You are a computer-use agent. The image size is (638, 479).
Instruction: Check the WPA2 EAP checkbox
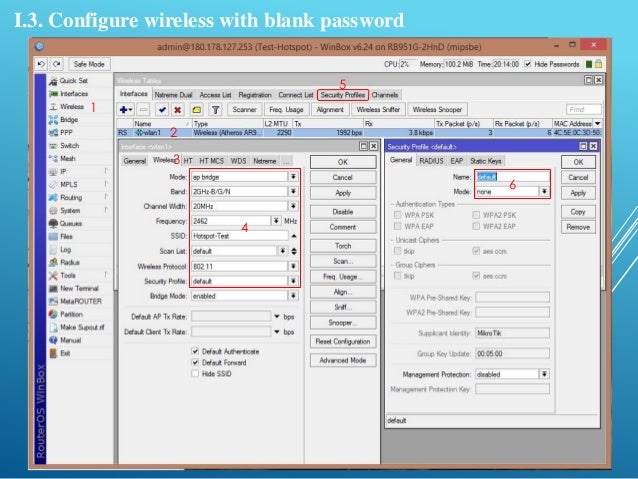[x=476, y=226]
